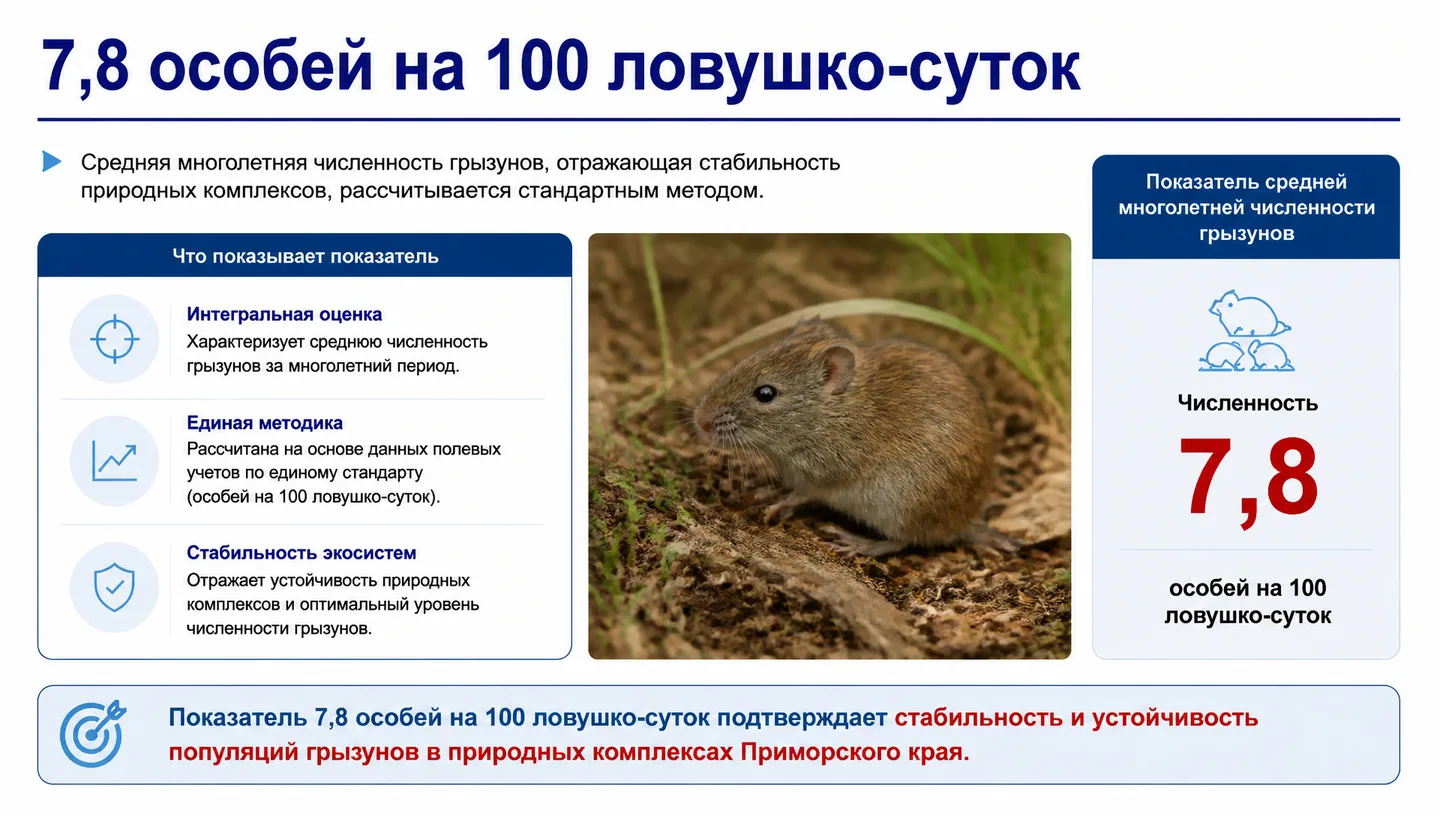This screenshot has height=816, width=1440.
Task: Click the crosshair target icon beside Интегральная оценка
Action: tap(114, 339)
